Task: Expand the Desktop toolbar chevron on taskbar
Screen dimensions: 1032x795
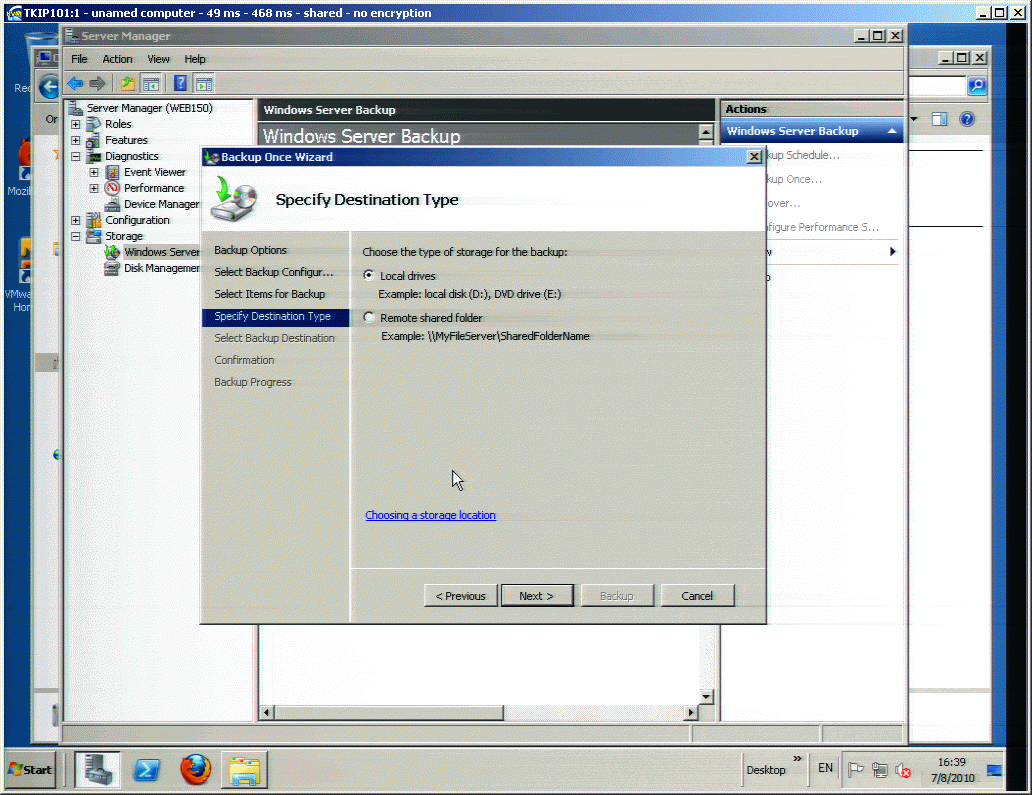Action: (x=797, y=759)
